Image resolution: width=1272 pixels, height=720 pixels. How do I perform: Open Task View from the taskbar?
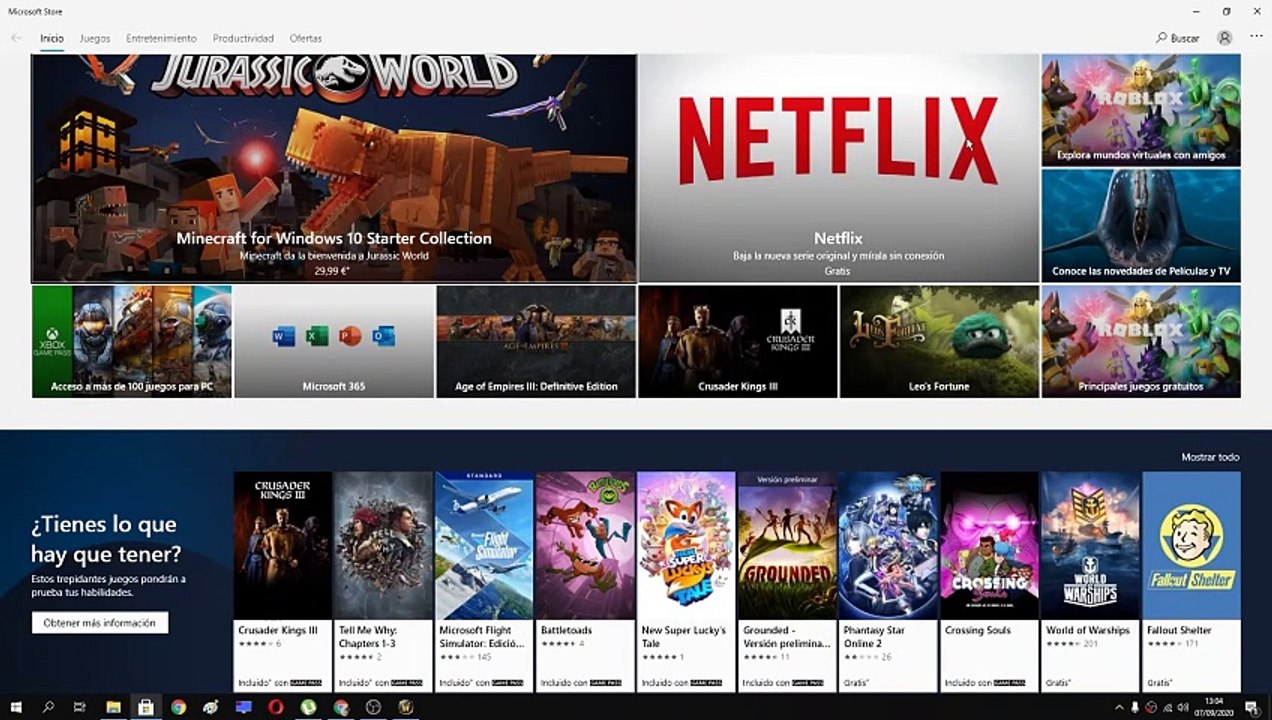80,707
